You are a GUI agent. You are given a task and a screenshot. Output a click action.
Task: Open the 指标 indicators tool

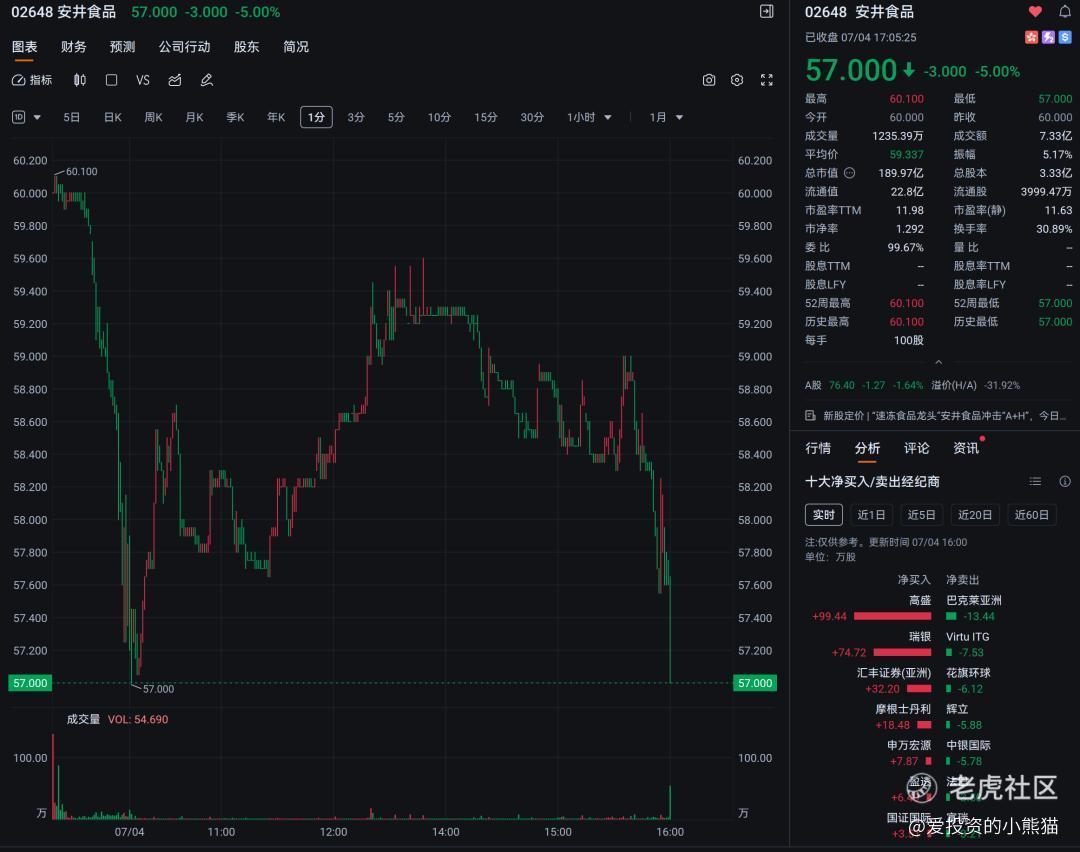[x=32, y=80]
